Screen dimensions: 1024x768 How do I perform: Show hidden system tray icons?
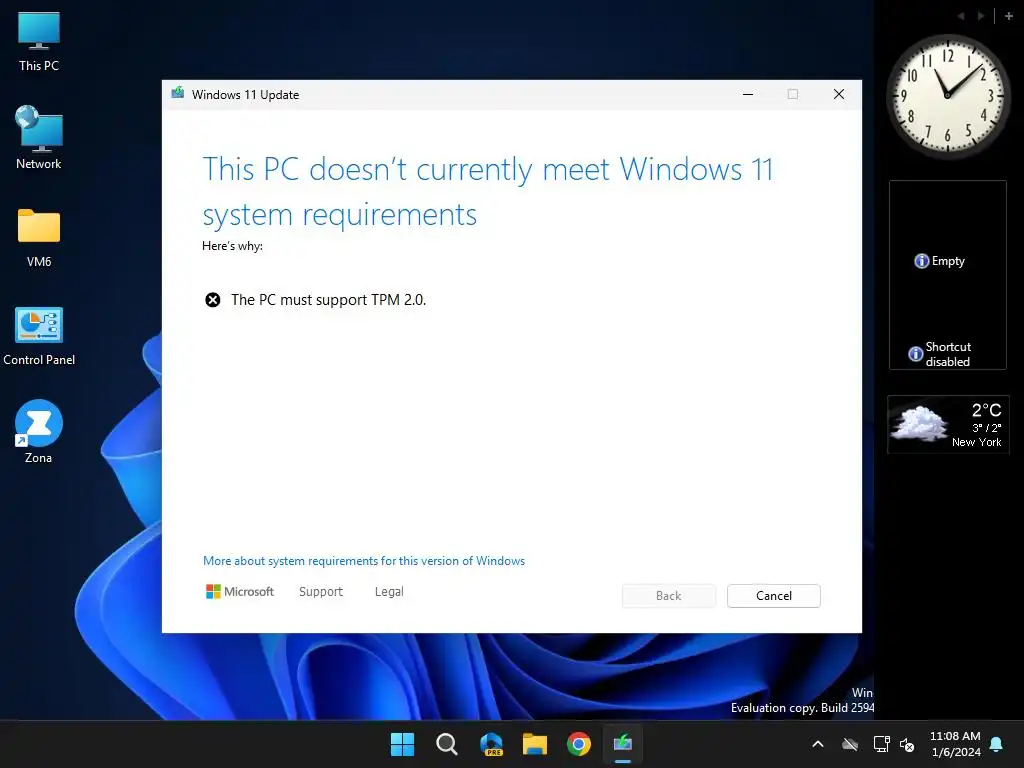[x=818, y=744]
